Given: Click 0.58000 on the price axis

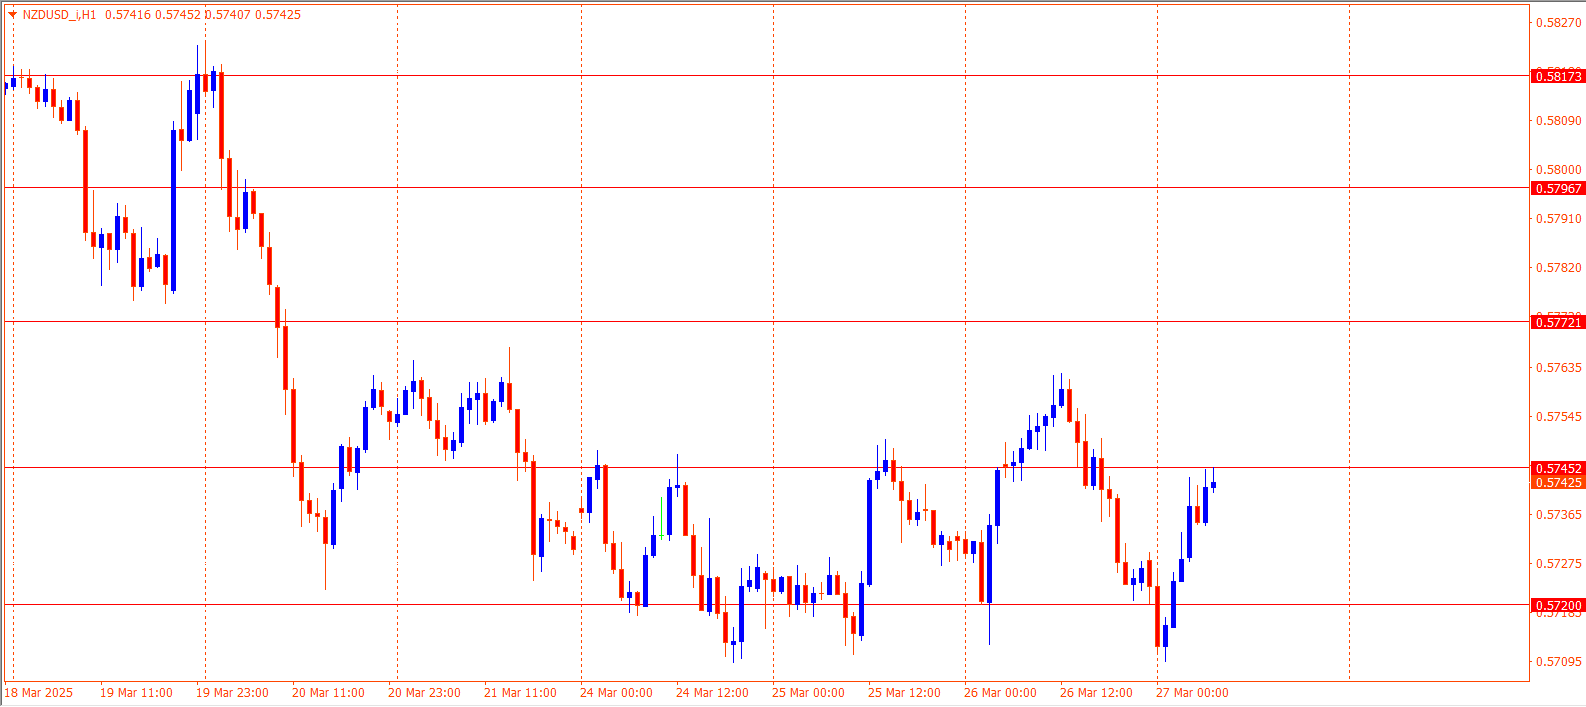Looking at the screenshot, I should (1558, 170).
